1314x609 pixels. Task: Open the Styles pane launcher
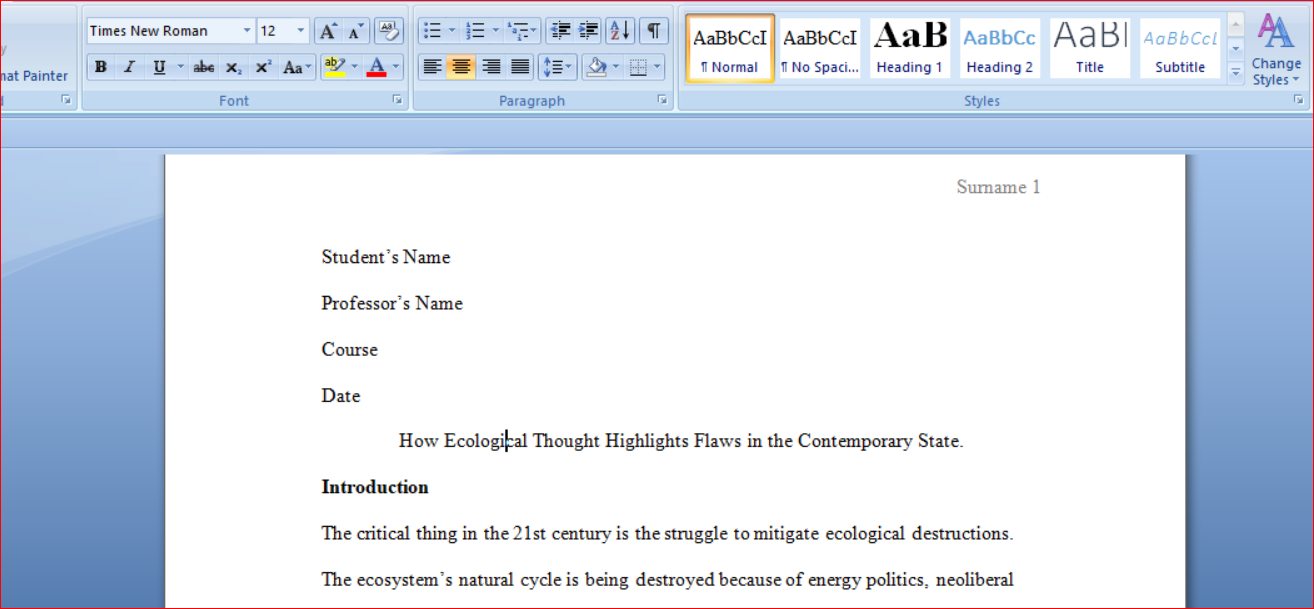pos(1298,100)
